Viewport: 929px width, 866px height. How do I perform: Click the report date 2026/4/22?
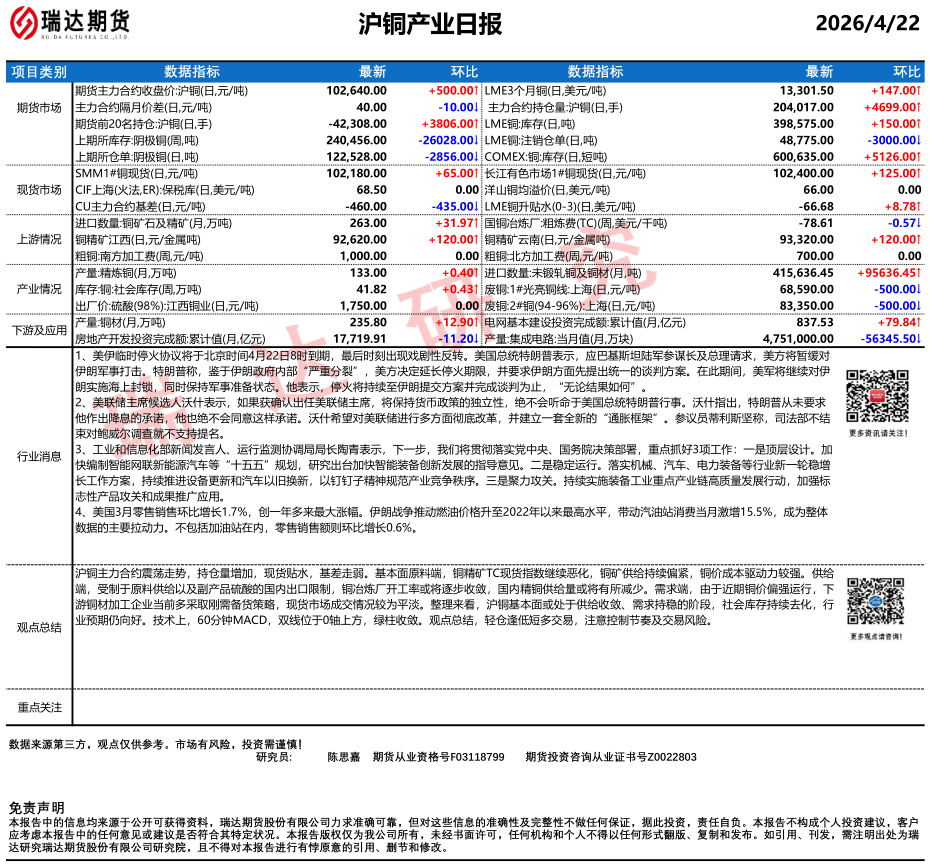[866, 23]
